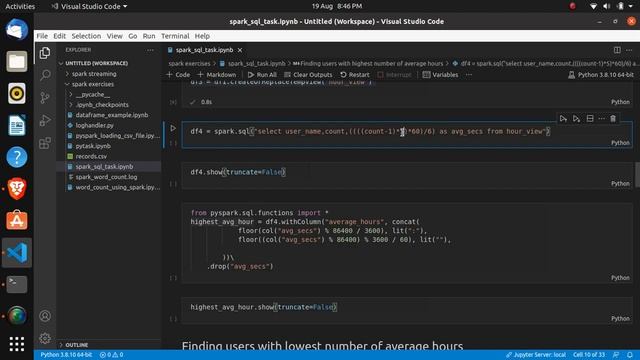Click Clear Outputs button
The image size is (640, 360).
coord(308,75)
